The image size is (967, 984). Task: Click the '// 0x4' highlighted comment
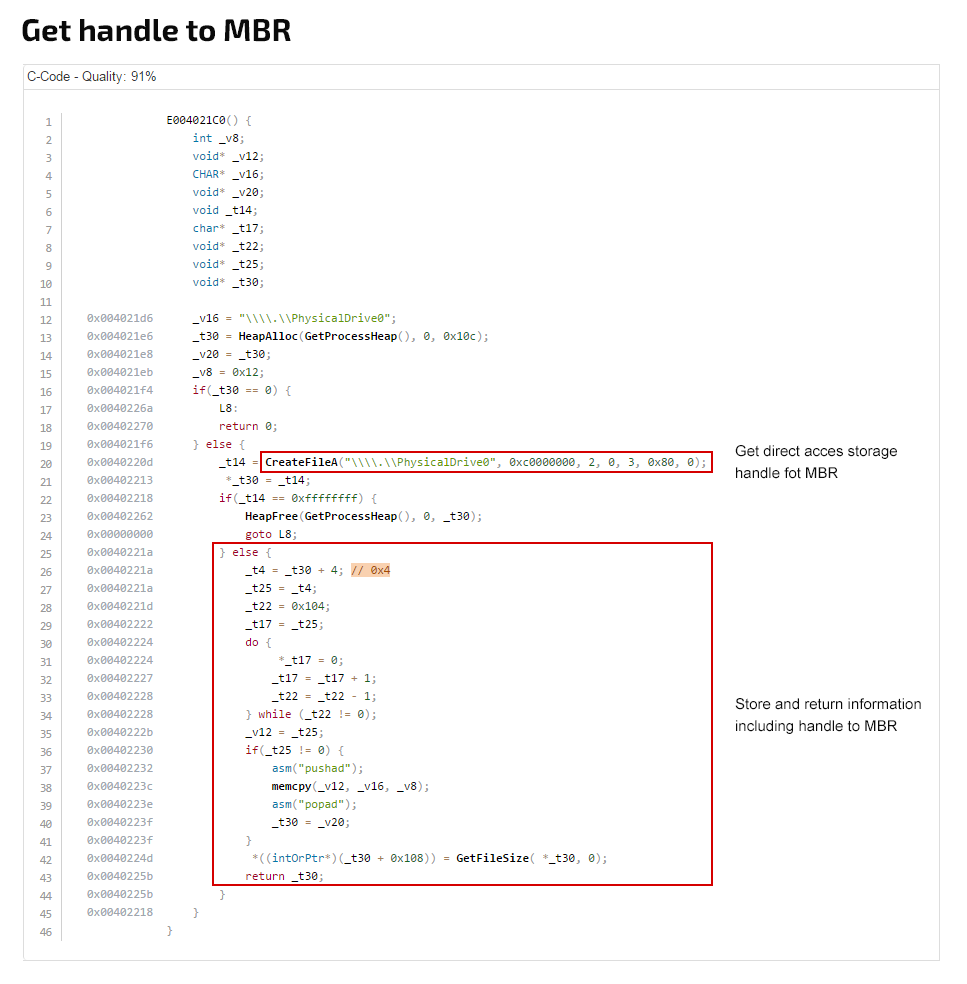(371, 570)
